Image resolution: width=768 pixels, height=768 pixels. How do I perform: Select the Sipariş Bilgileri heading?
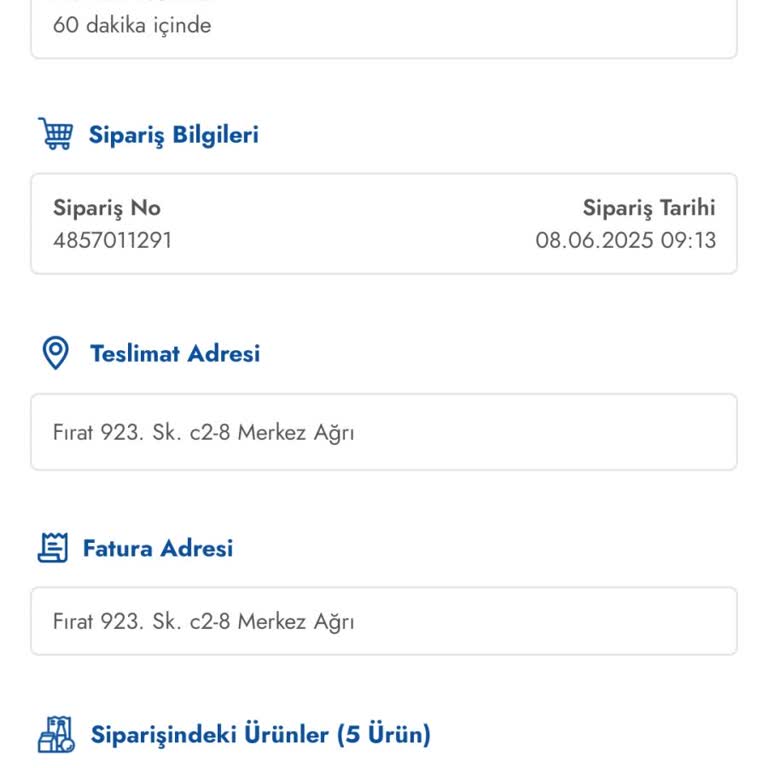click(173, 135)
